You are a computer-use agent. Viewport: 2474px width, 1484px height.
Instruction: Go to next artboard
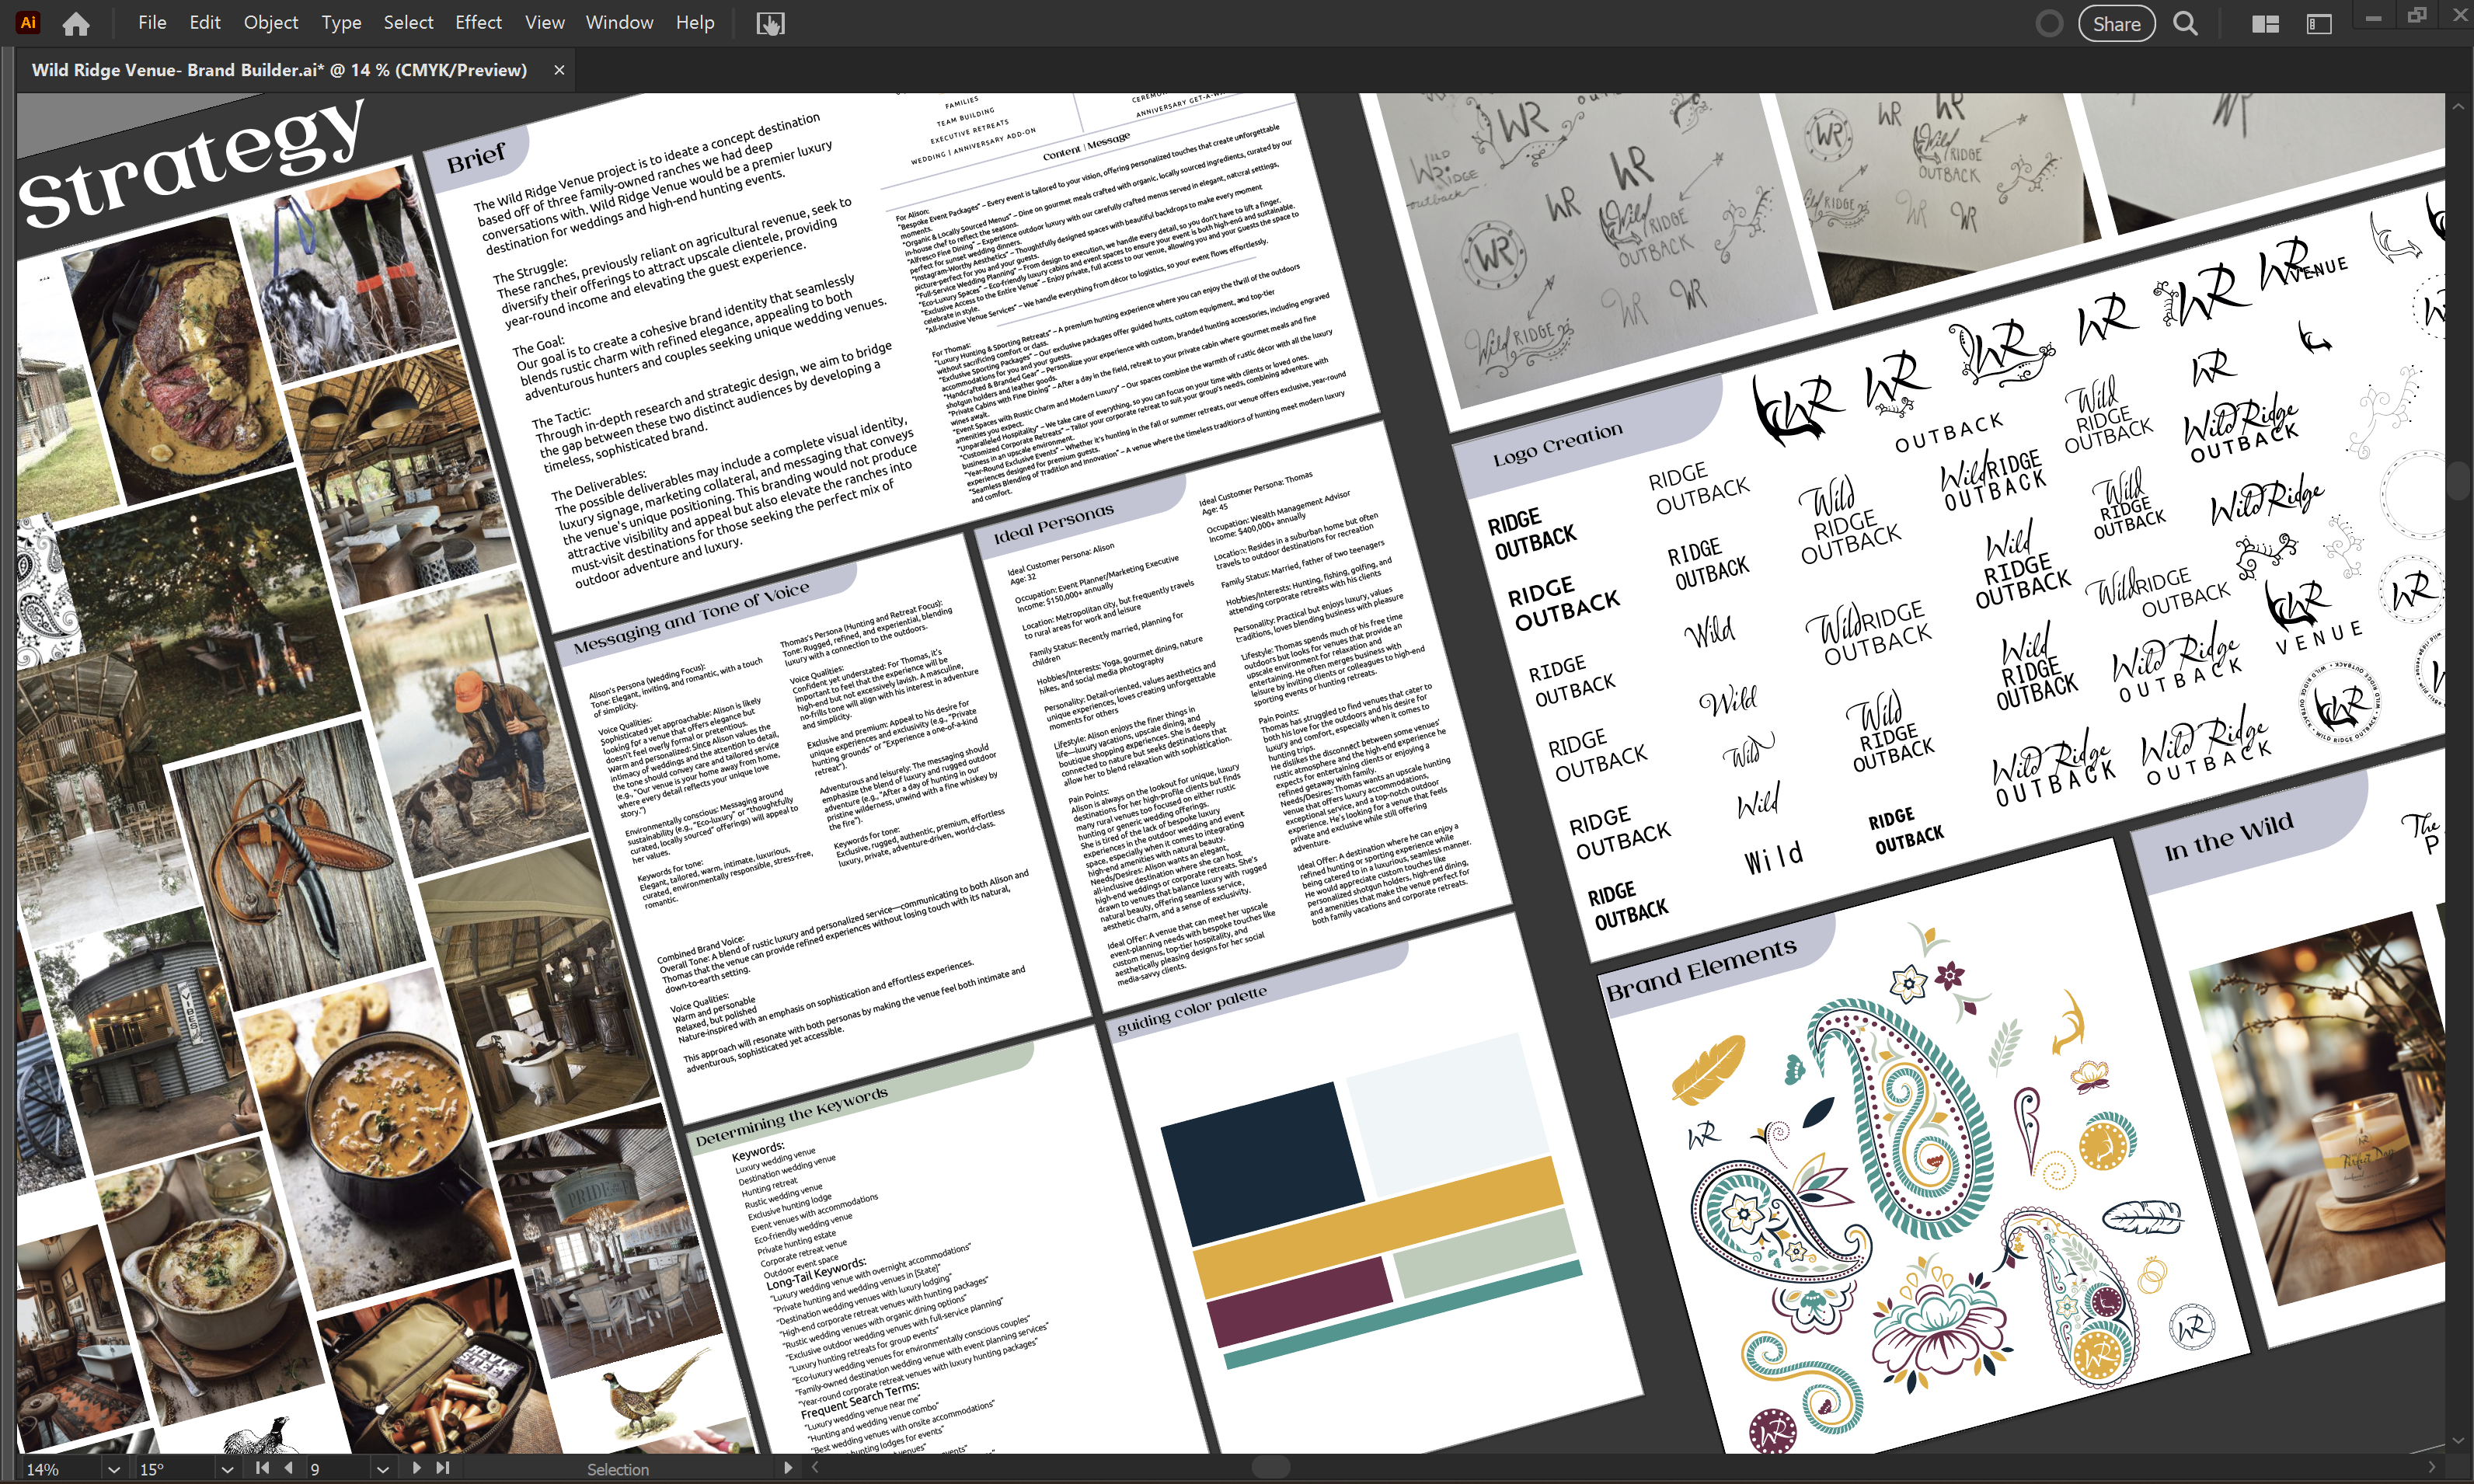pos(416,1468)
